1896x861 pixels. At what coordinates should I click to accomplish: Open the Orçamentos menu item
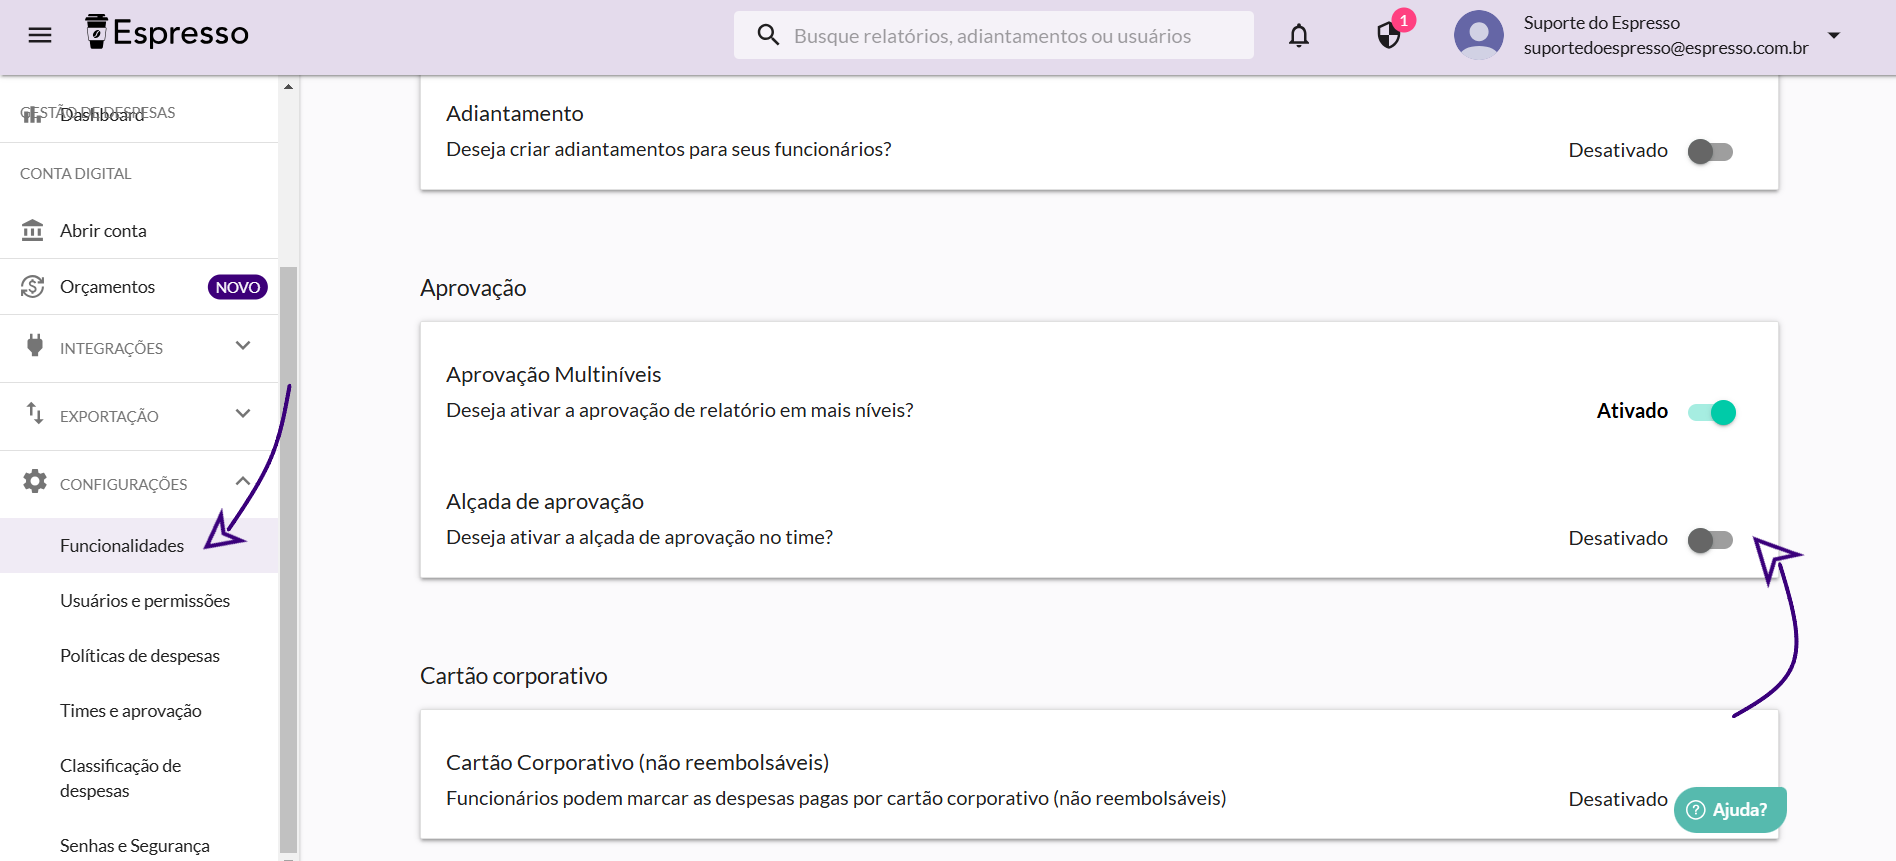point(139,287)
